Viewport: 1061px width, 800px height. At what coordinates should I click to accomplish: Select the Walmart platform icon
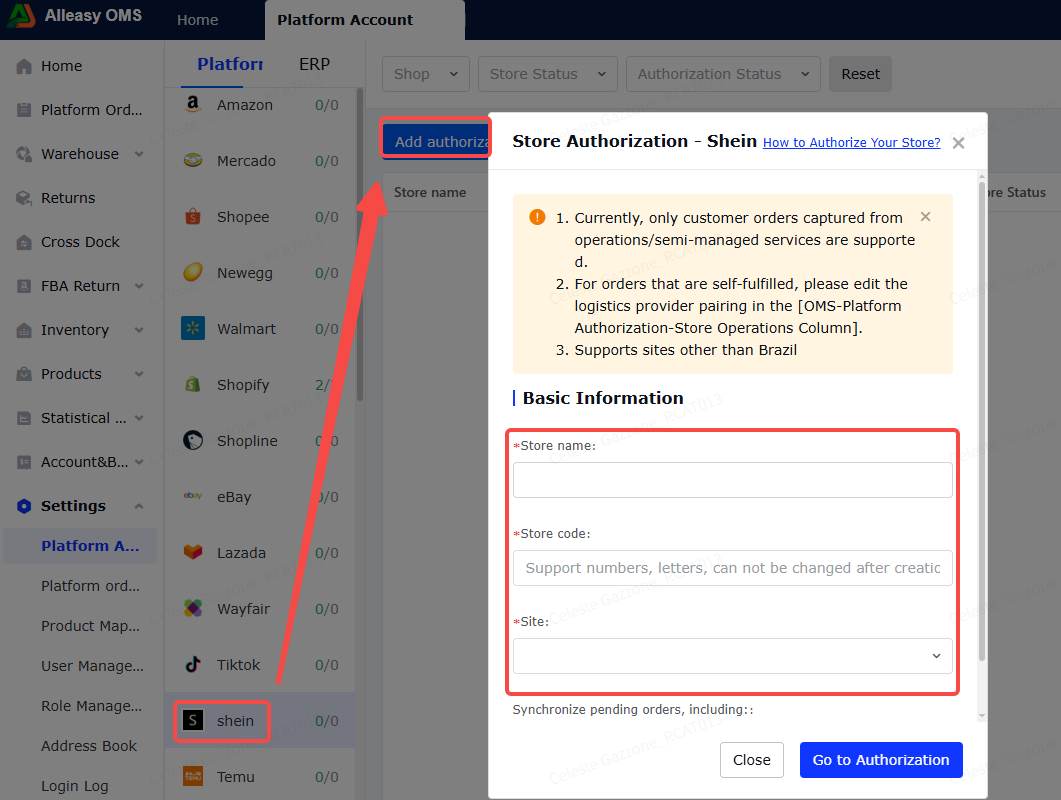[193, 328]
